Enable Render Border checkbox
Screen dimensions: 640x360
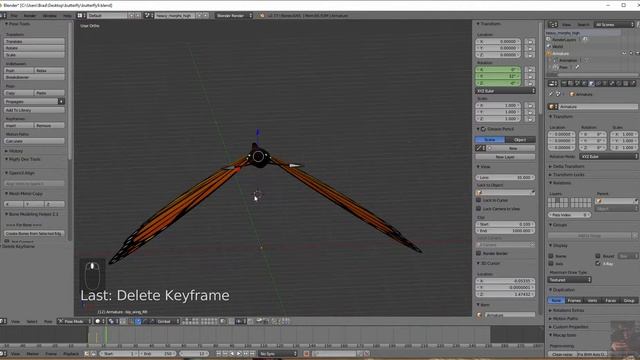click(x=479, y=253)
